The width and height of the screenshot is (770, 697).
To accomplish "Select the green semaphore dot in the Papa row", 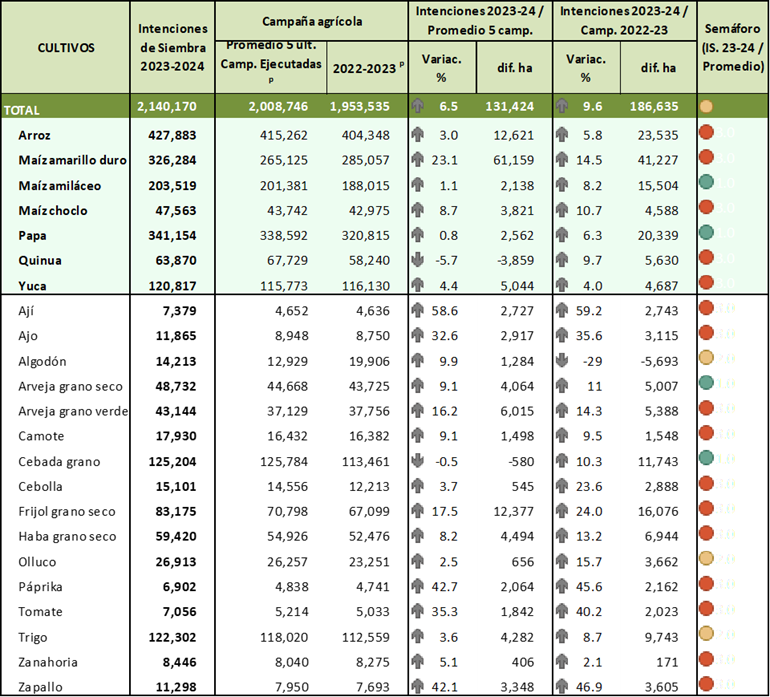I will 706,233.
